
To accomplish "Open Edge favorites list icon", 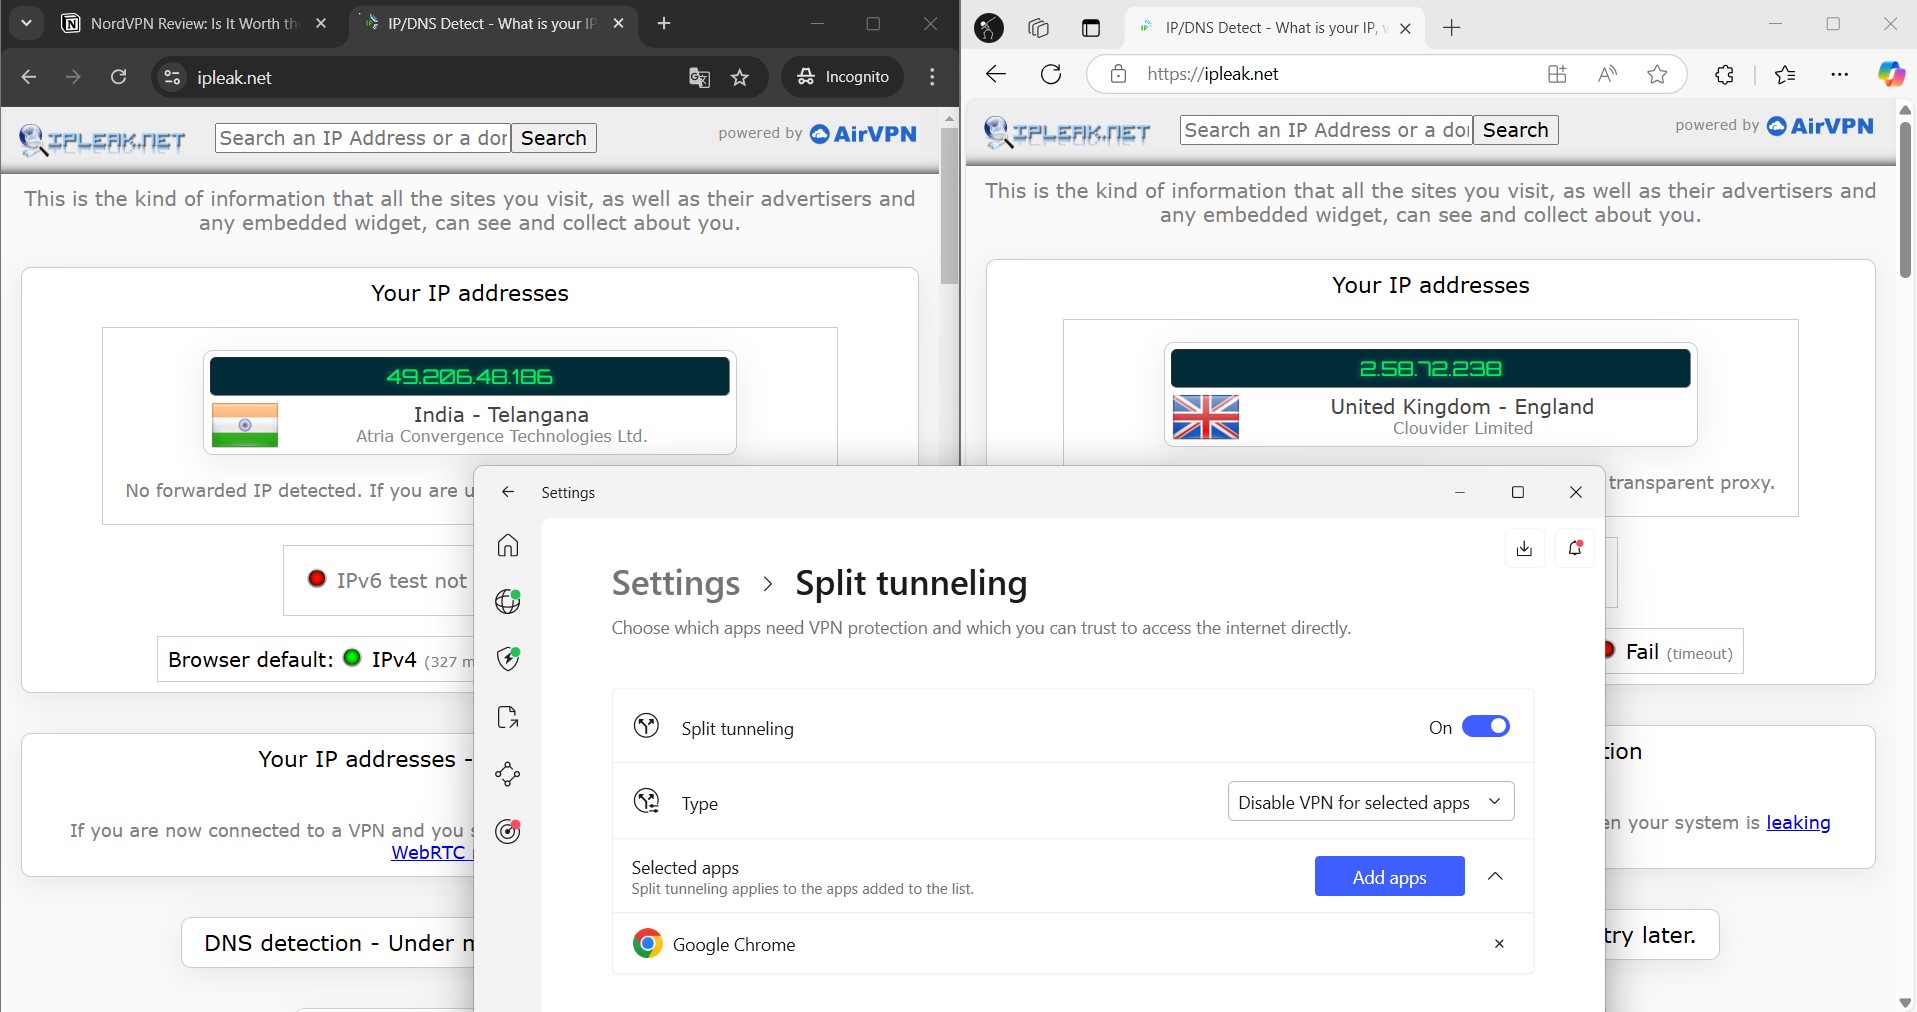I will [1785, 74].
